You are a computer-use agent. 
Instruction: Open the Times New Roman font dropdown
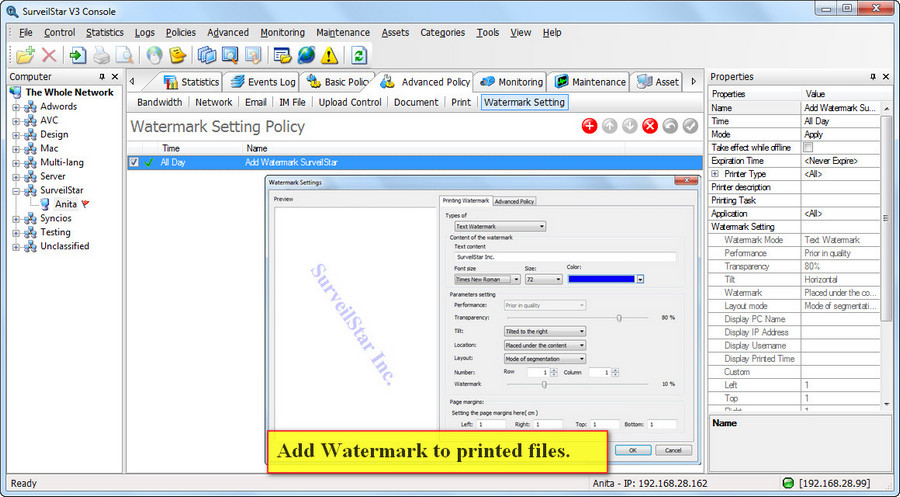487,279
